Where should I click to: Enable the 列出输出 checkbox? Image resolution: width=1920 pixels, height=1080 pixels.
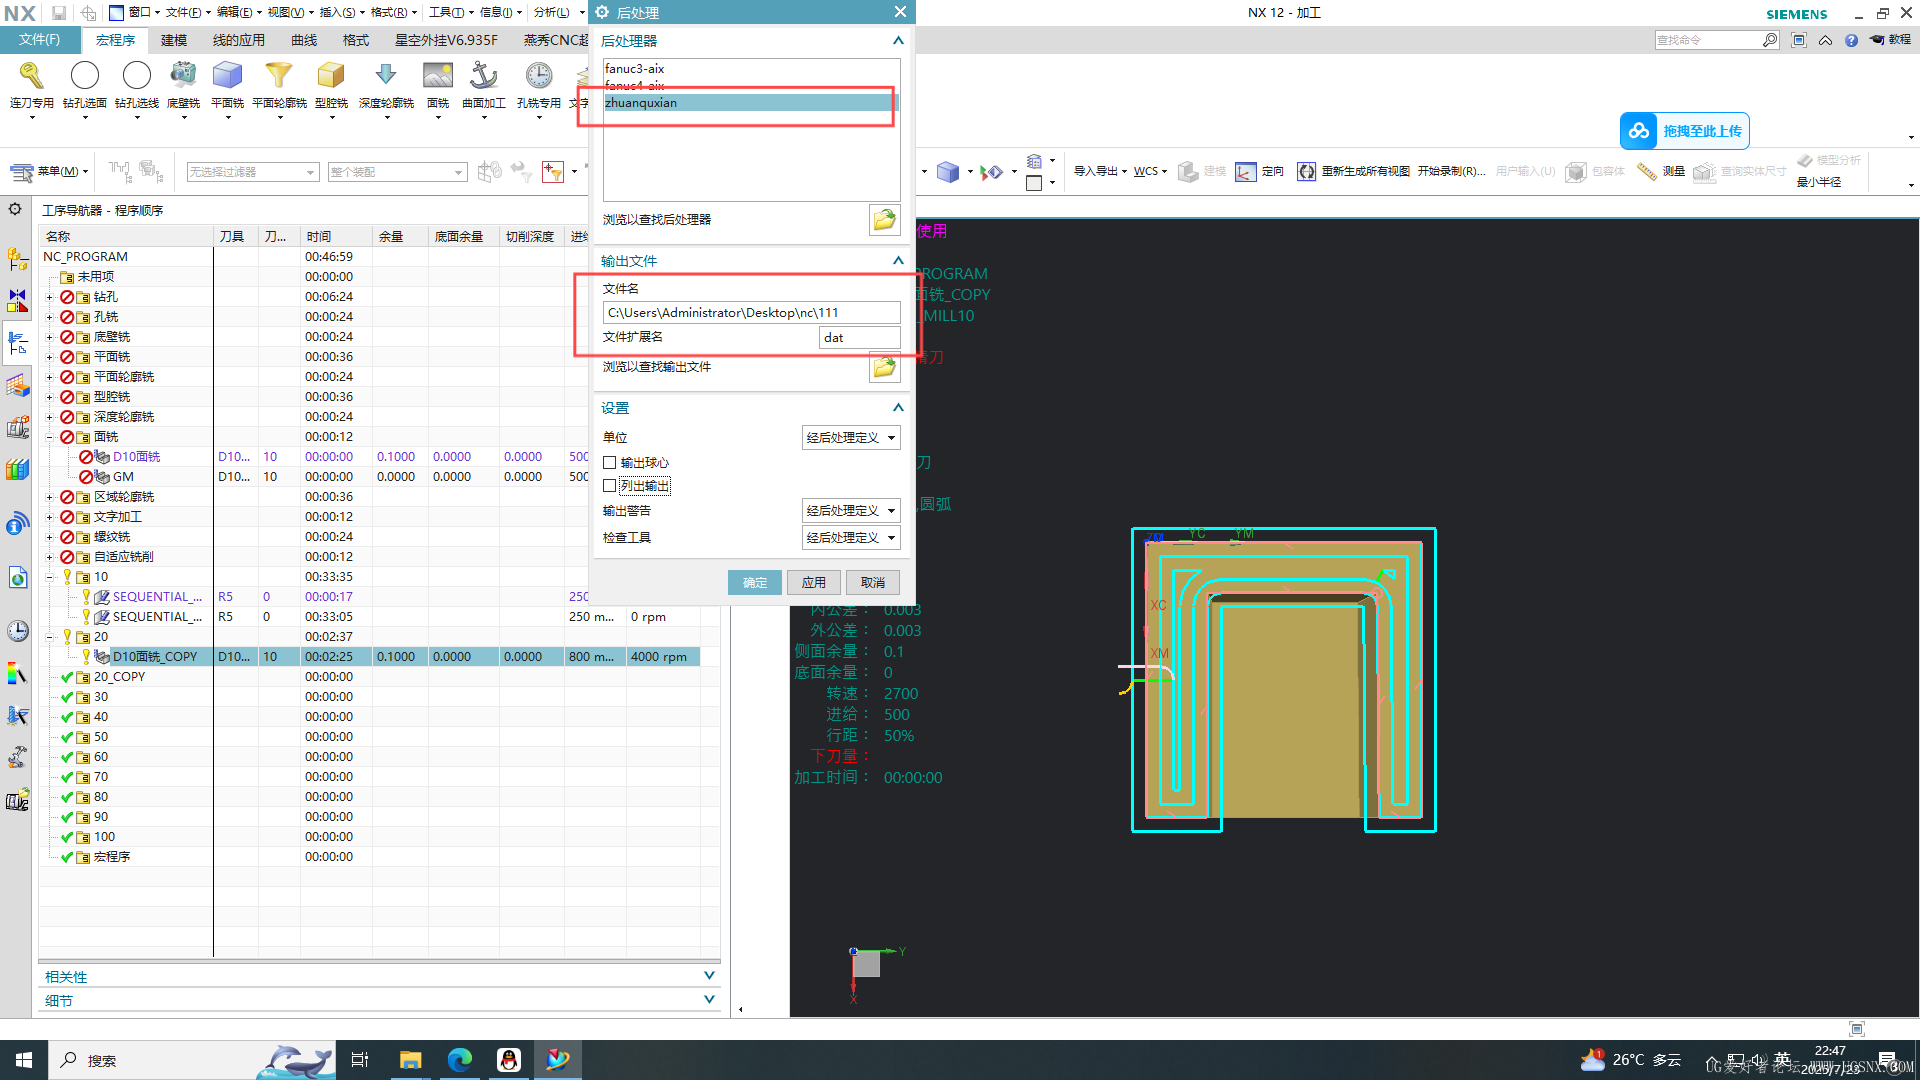point(609,486)
